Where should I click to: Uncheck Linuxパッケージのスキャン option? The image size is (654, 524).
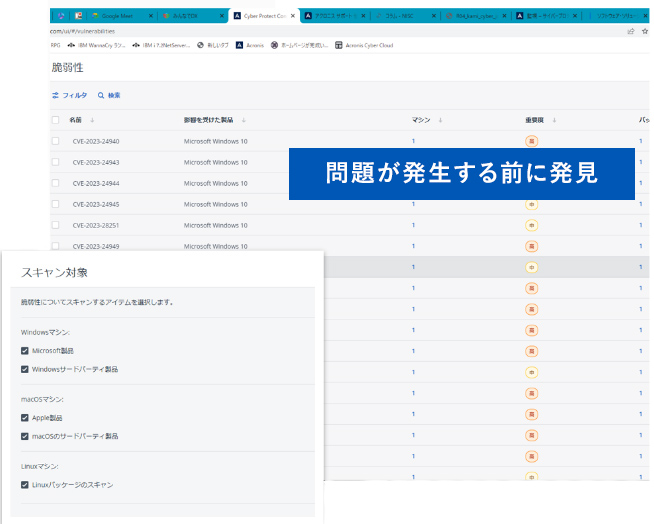[x=25, y=485]
